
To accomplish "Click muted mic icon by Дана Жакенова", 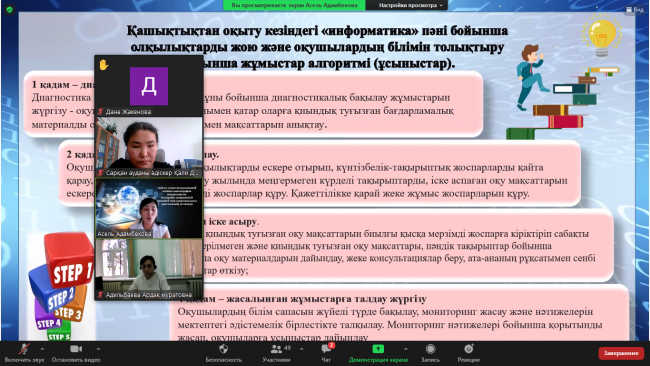I will [100, 111].
